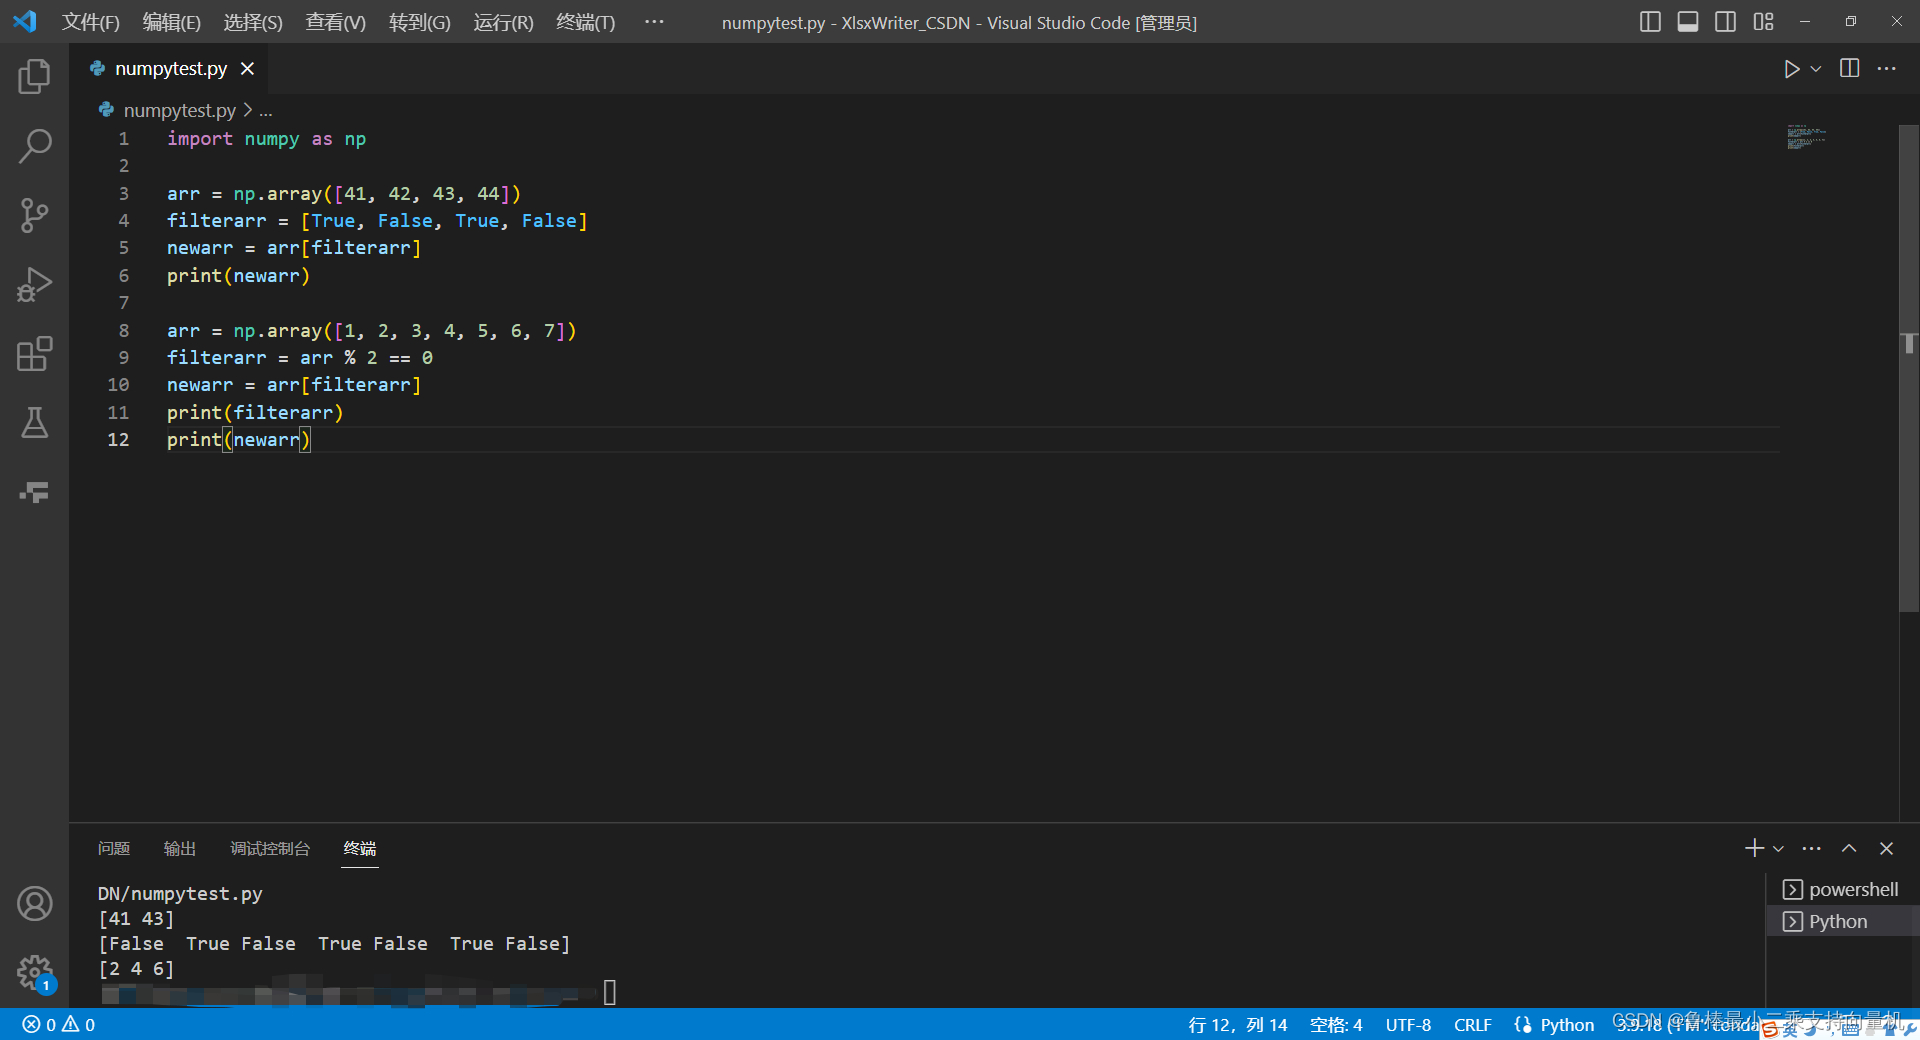The height and width of the screenshot is (1040, 1920).
Task: Switch to the 问题 panel tab
Action: (x=114, y=848)
